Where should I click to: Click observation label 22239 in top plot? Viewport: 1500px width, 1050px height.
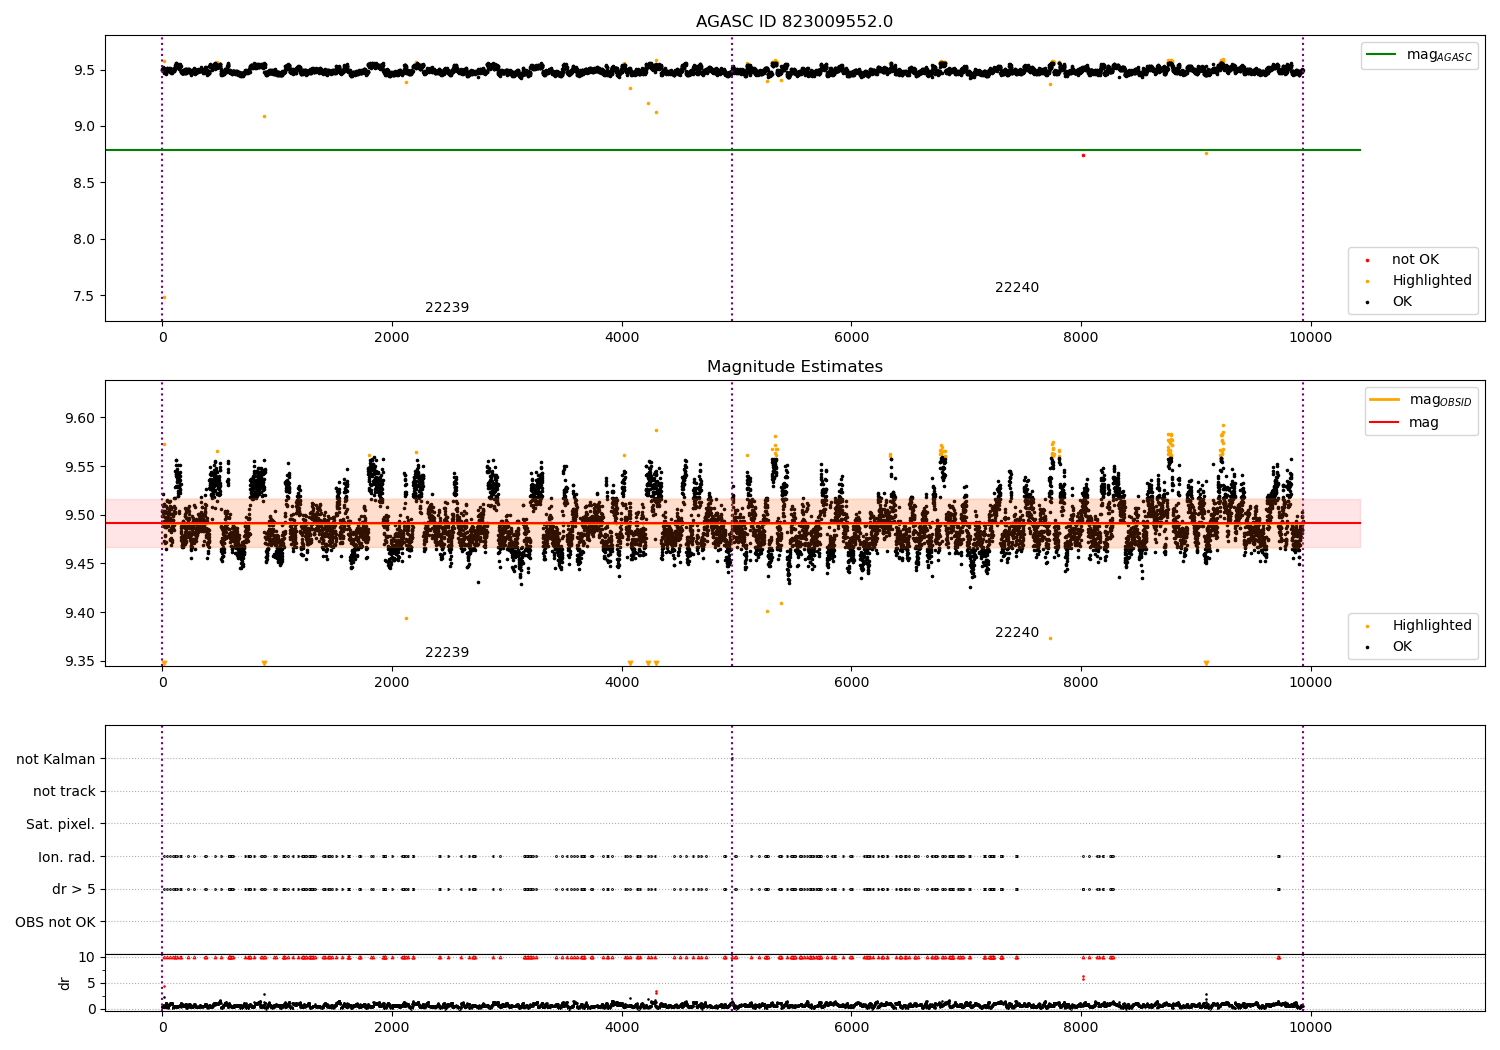[447, 308]
